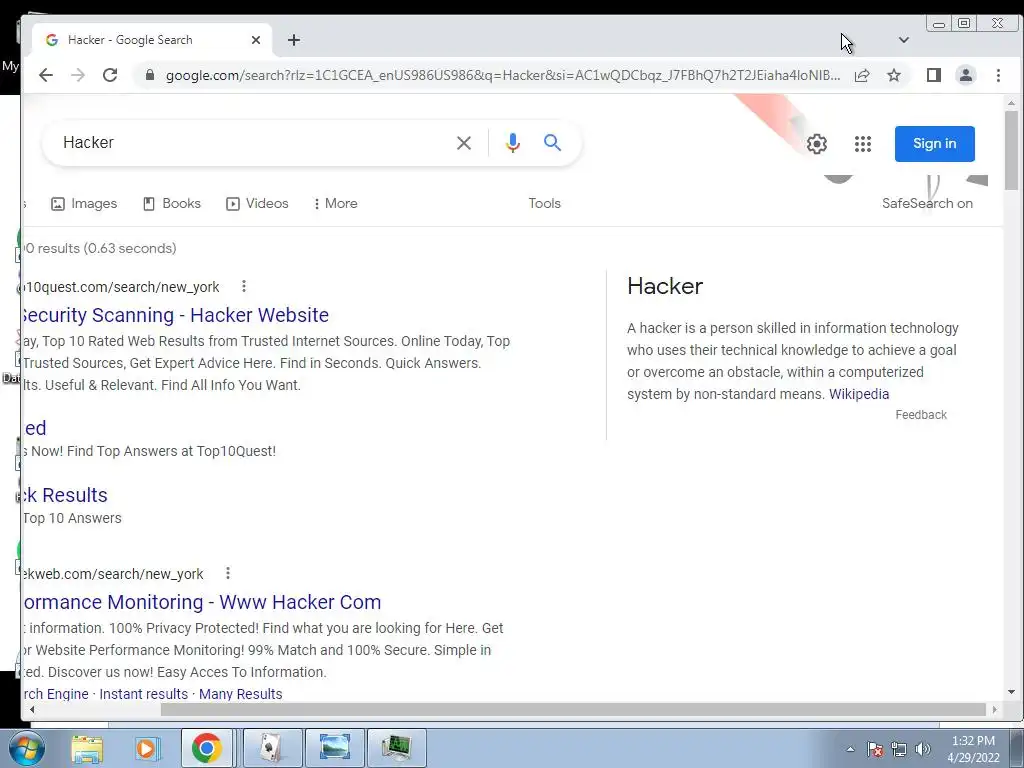Open the picture viewer taskbar icon

point(334,748)
